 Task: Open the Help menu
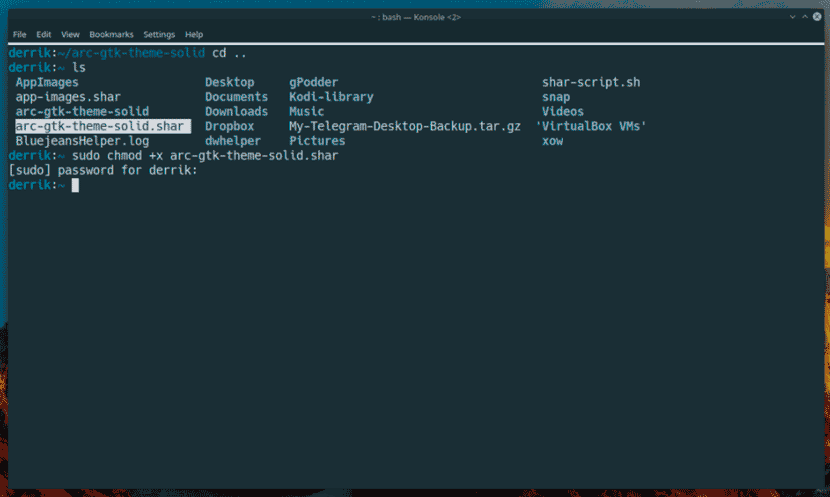[194, 34]
